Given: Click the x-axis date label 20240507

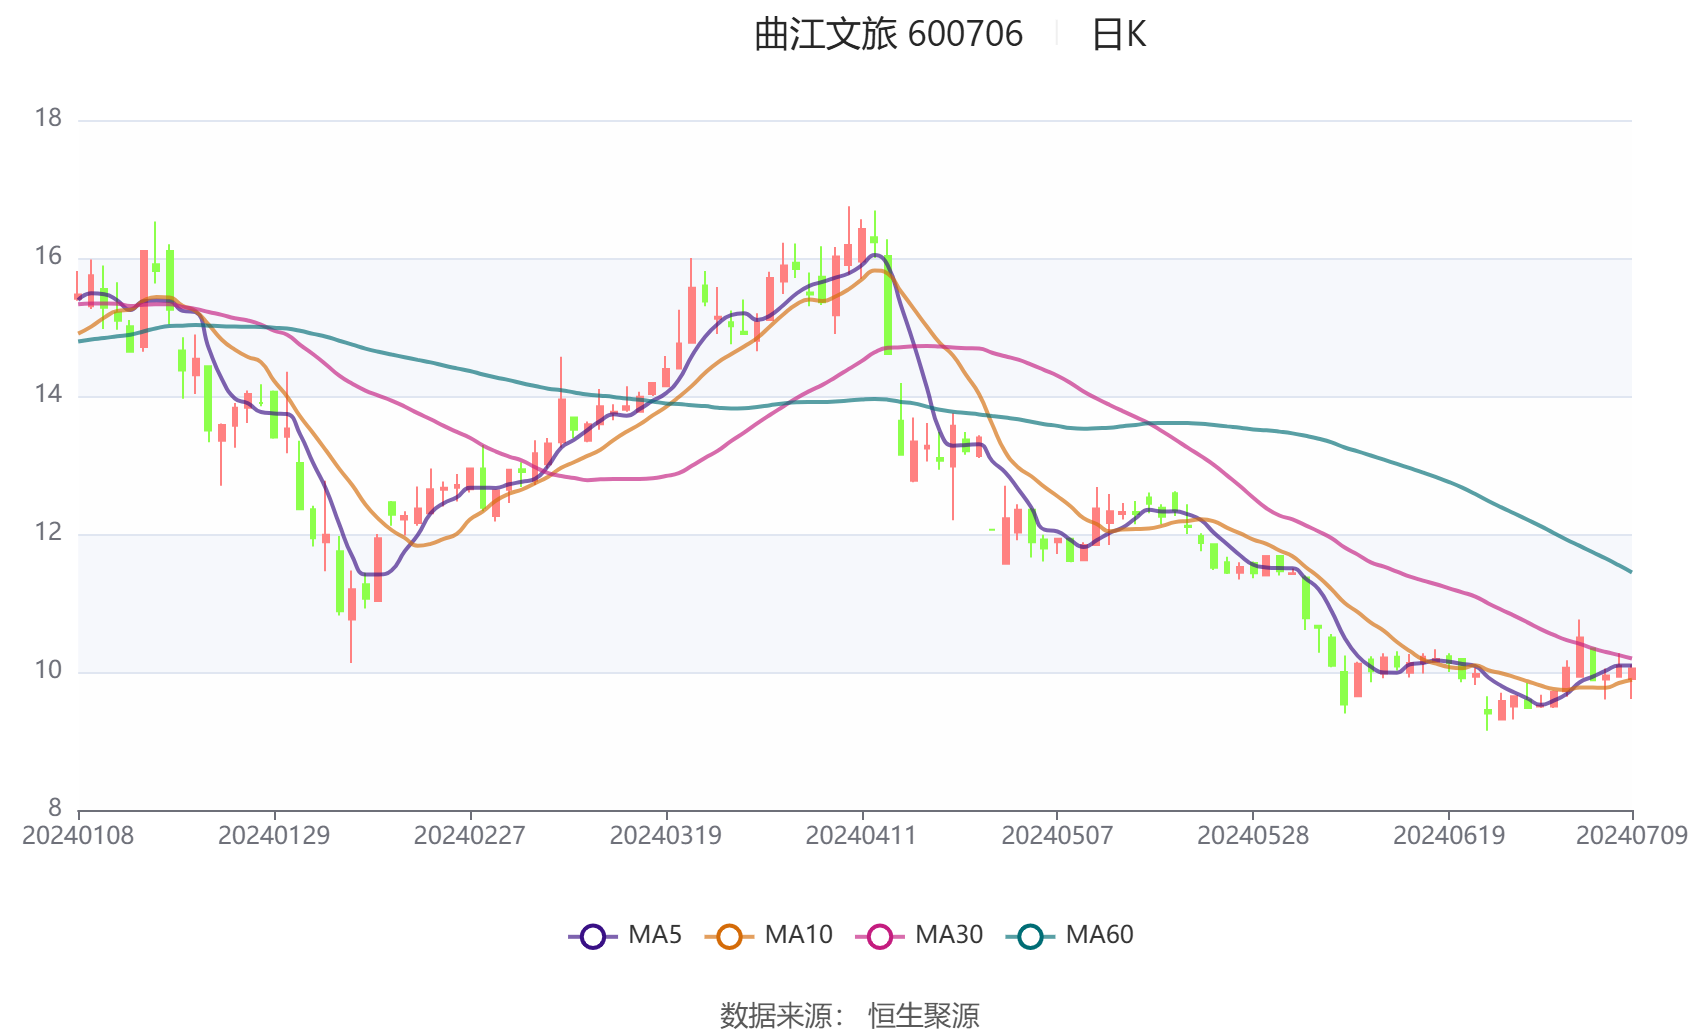Looking at the screenshot, I should (x=1057, y=836).
